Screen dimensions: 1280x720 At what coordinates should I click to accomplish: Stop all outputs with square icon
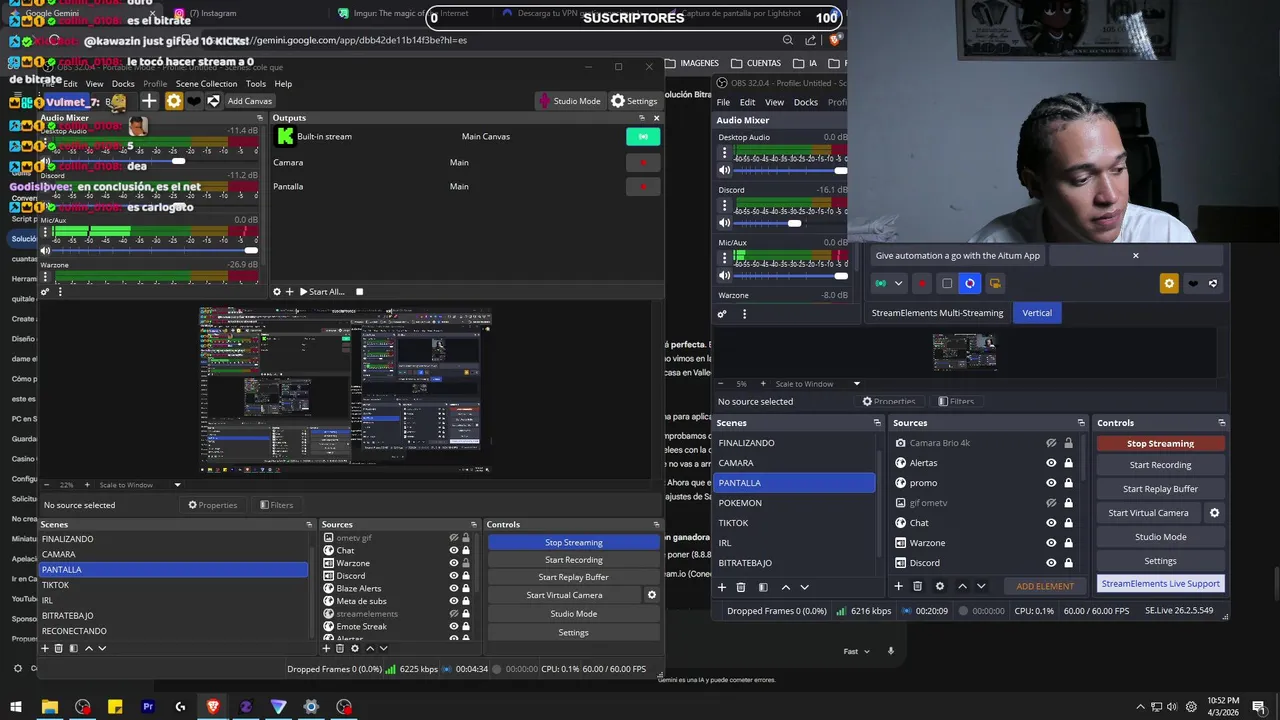[359, 292]
